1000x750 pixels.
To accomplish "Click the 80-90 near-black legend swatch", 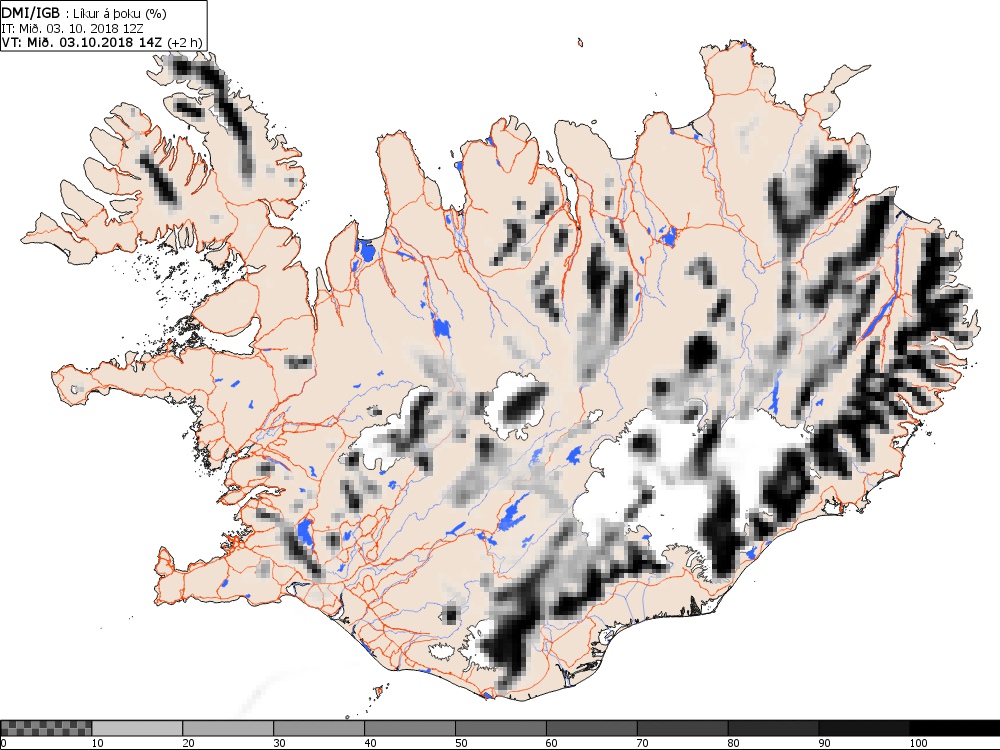I will [x=773, y=728].
